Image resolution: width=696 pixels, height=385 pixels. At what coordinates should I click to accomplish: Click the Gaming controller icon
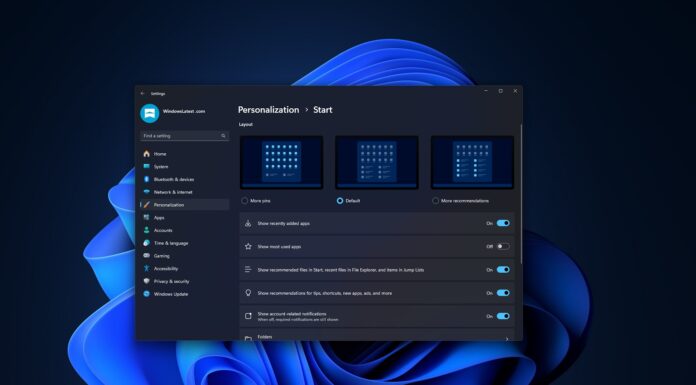pos(146,256)
